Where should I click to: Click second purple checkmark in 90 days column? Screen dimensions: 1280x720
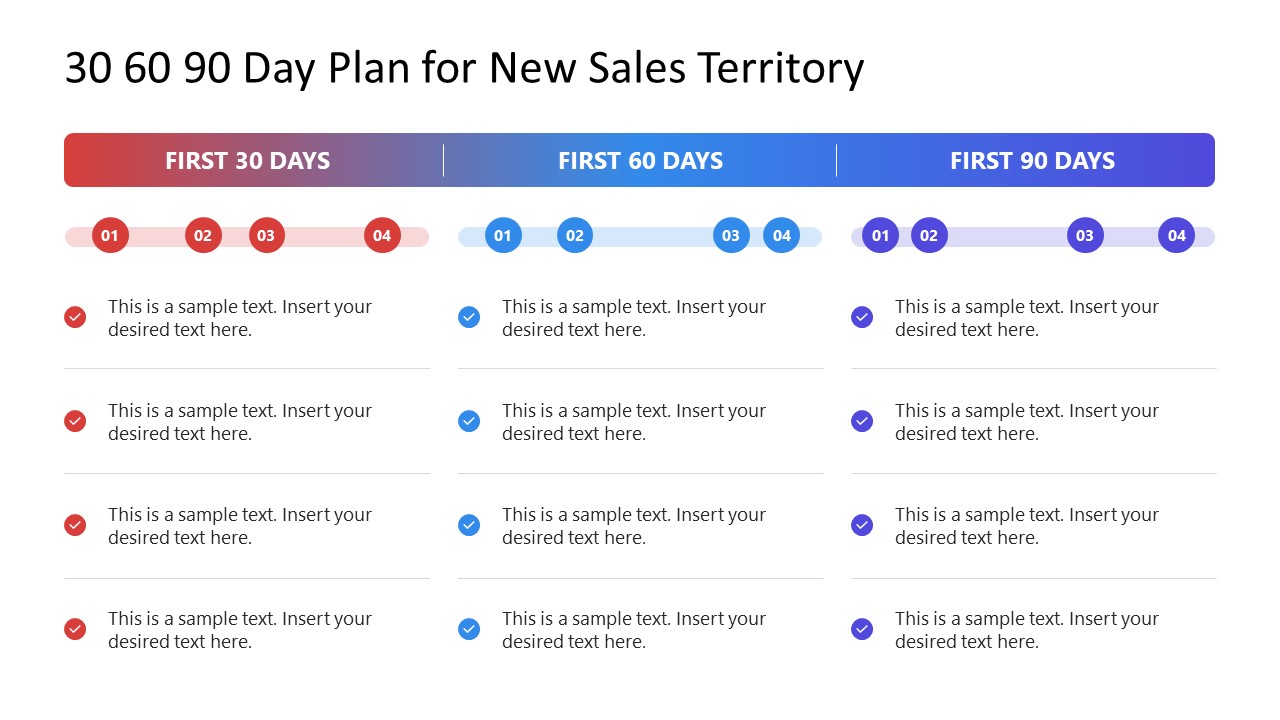pos(862,421)
